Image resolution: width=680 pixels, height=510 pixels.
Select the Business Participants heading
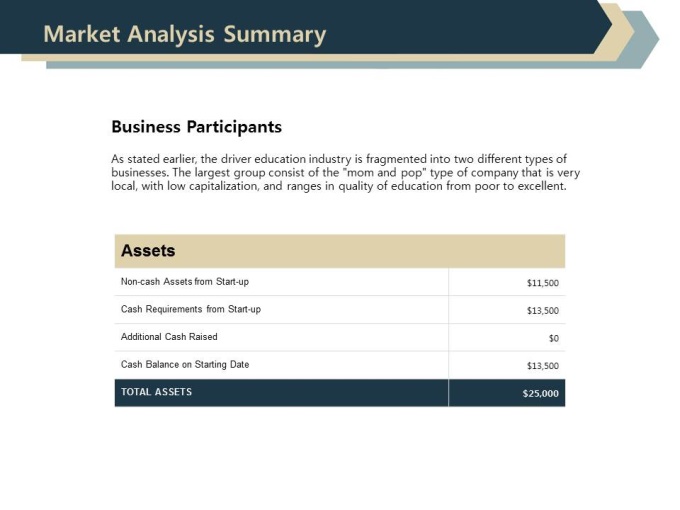click(196, 127)
